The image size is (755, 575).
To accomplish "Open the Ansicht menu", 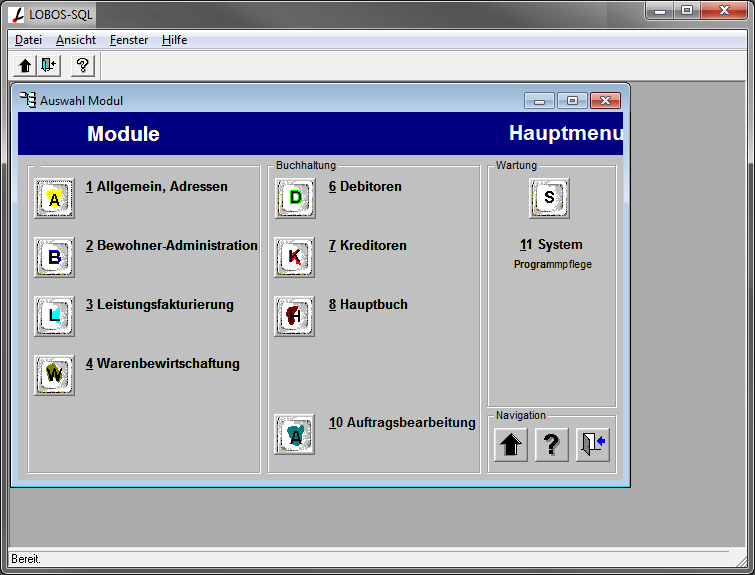I will click(x=76, y=40).
